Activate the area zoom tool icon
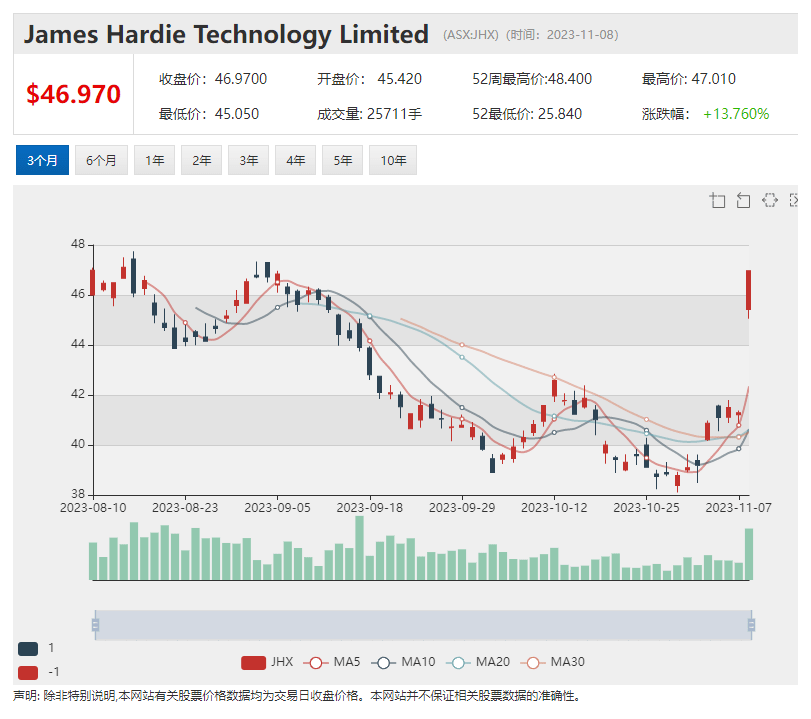This screenshot has width=811, height=719. (x=718, y=200)
